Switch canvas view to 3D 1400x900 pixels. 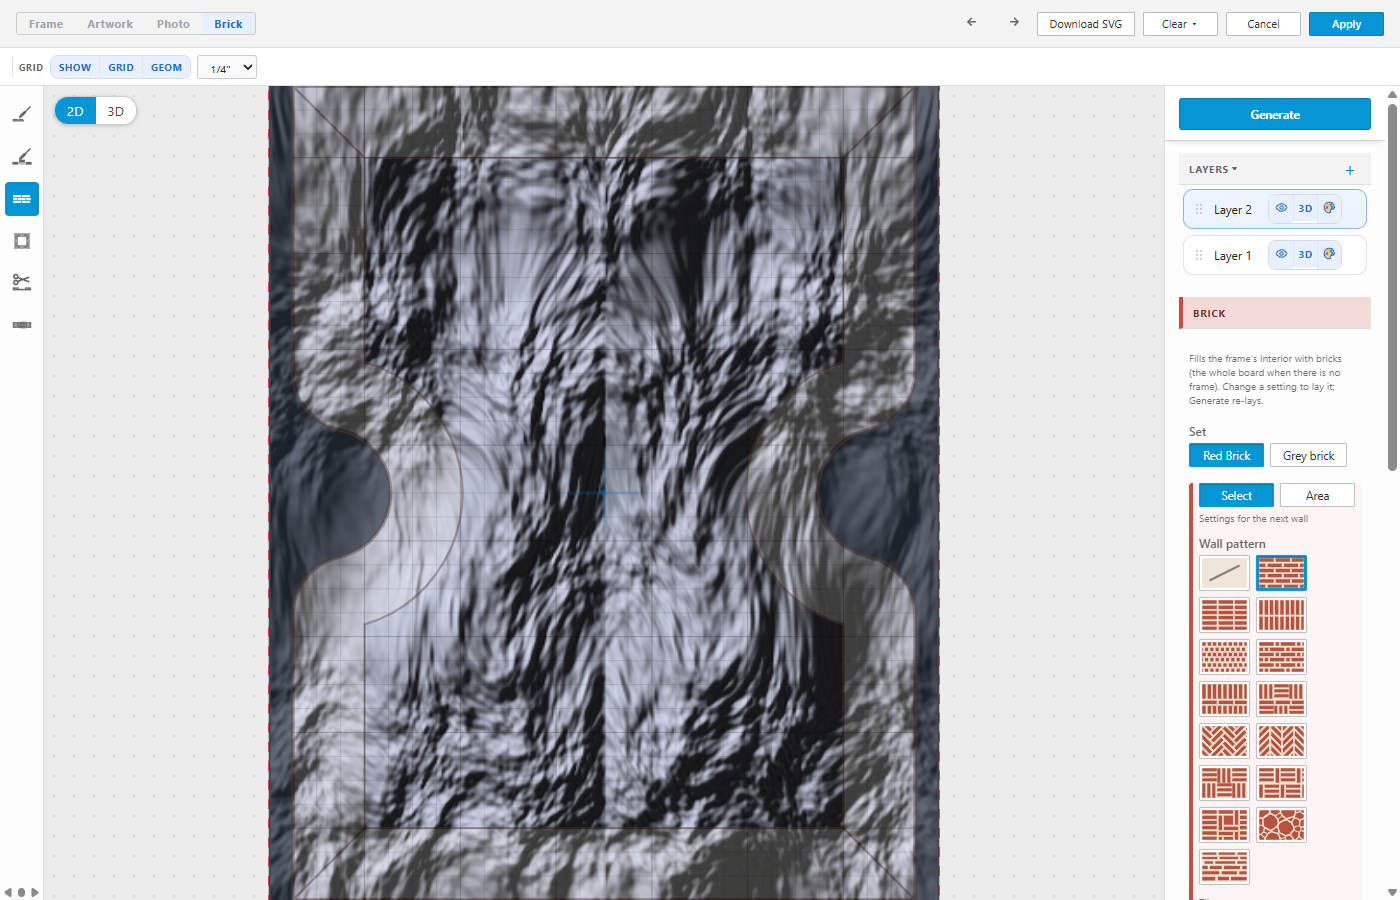click(x=116, y=111)
